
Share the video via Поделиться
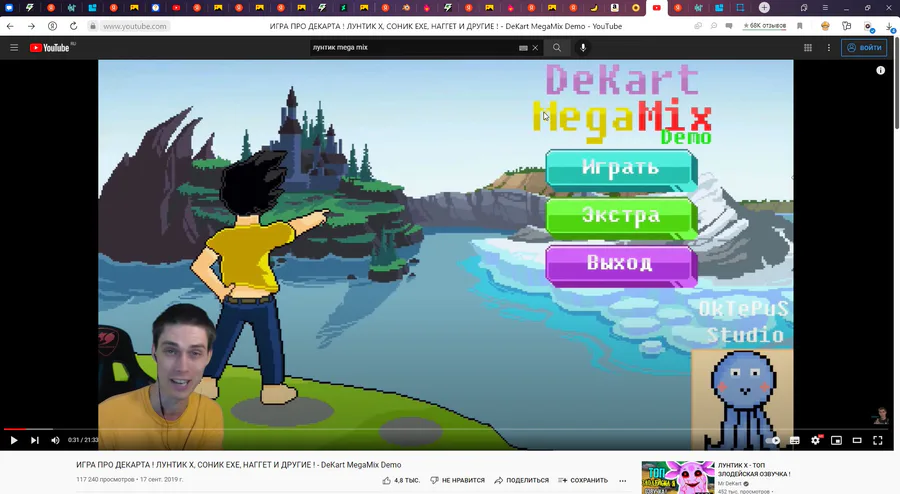pos(521,480)
